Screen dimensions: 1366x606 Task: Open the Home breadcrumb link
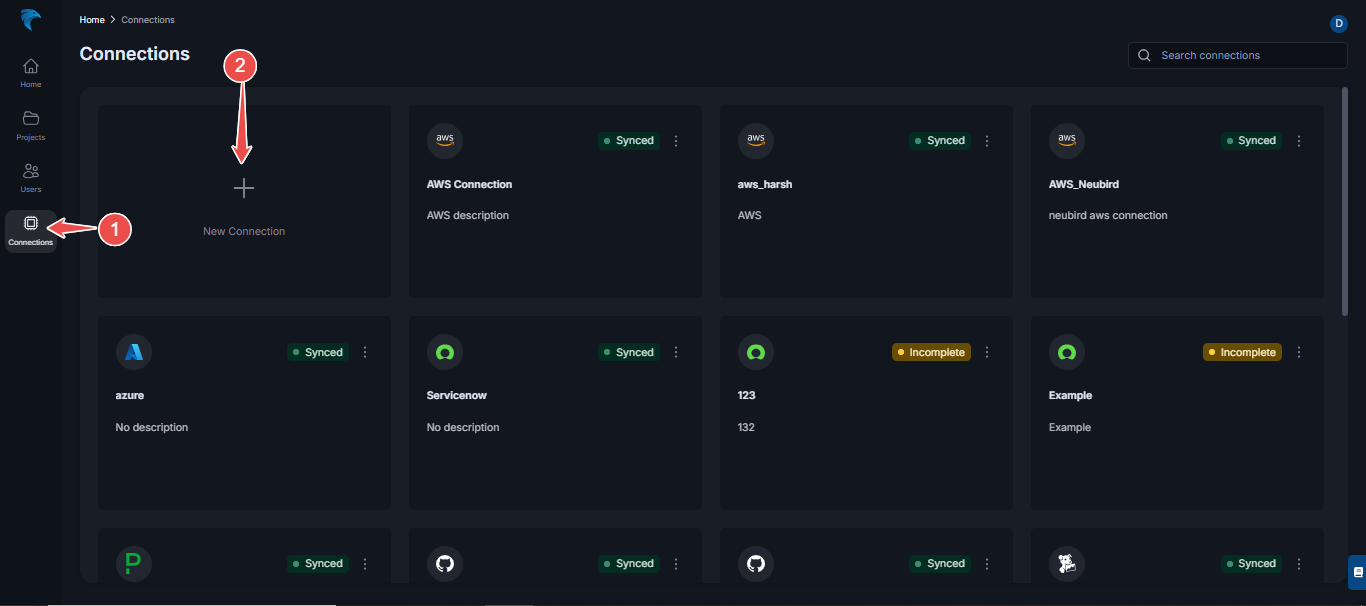pyautogui.click(x=91, y=19)
